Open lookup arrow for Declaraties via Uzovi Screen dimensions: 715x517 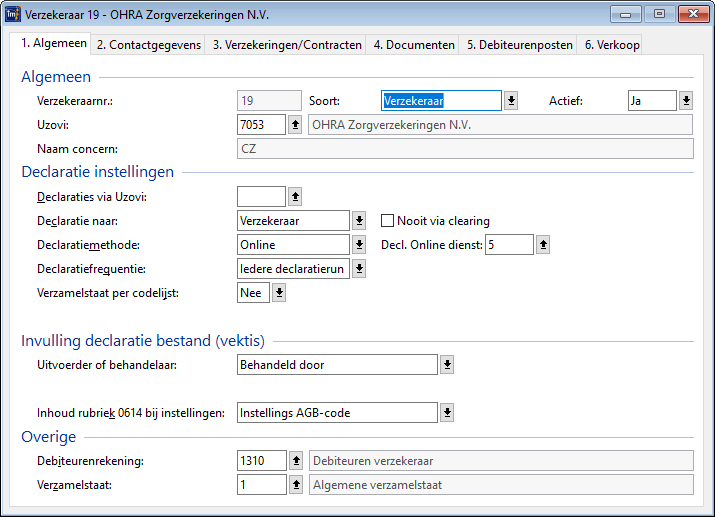pyautogui.click(x=295, y=196)
